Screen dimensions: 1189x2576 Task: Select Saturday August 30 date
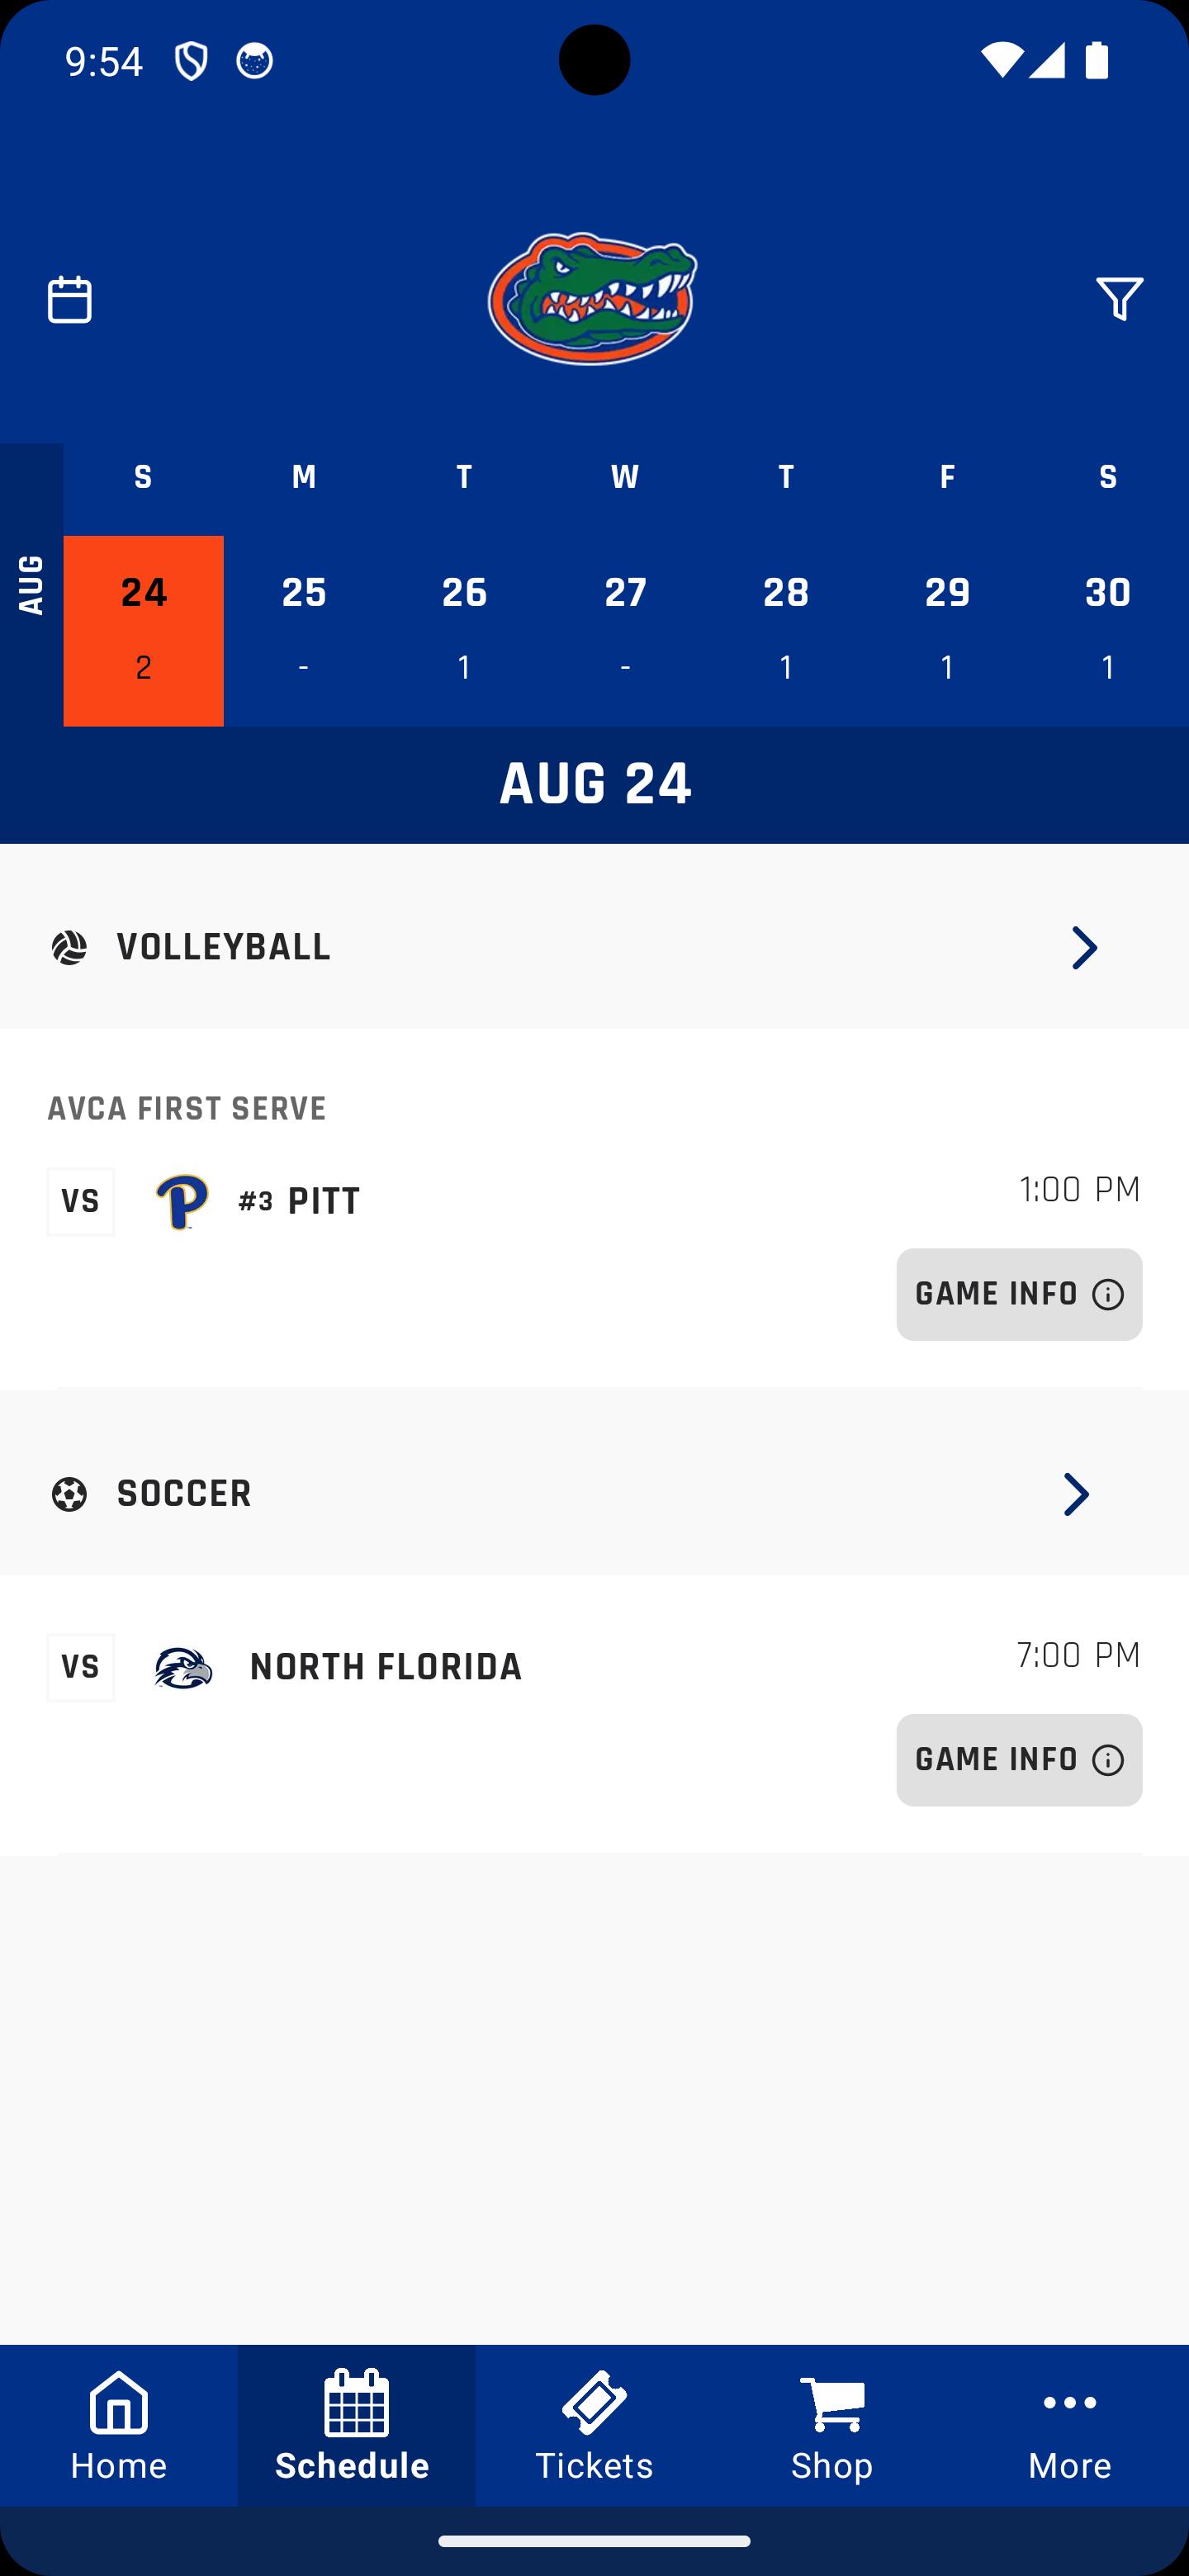click(x=1107, y=629)
